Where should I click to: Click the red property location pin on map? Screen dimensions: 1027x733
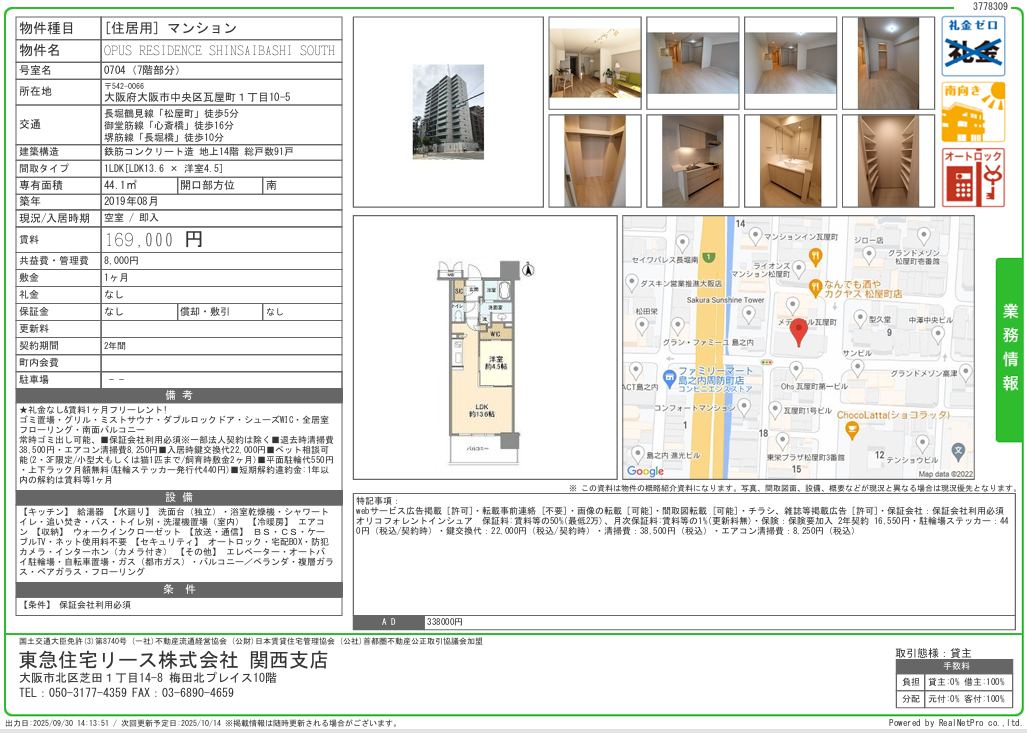click(798, 333)
